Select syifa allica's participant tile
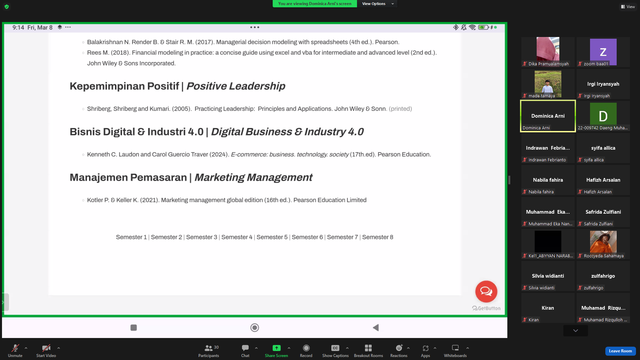The width and height of the screenshot is (640, 360). 603,148
